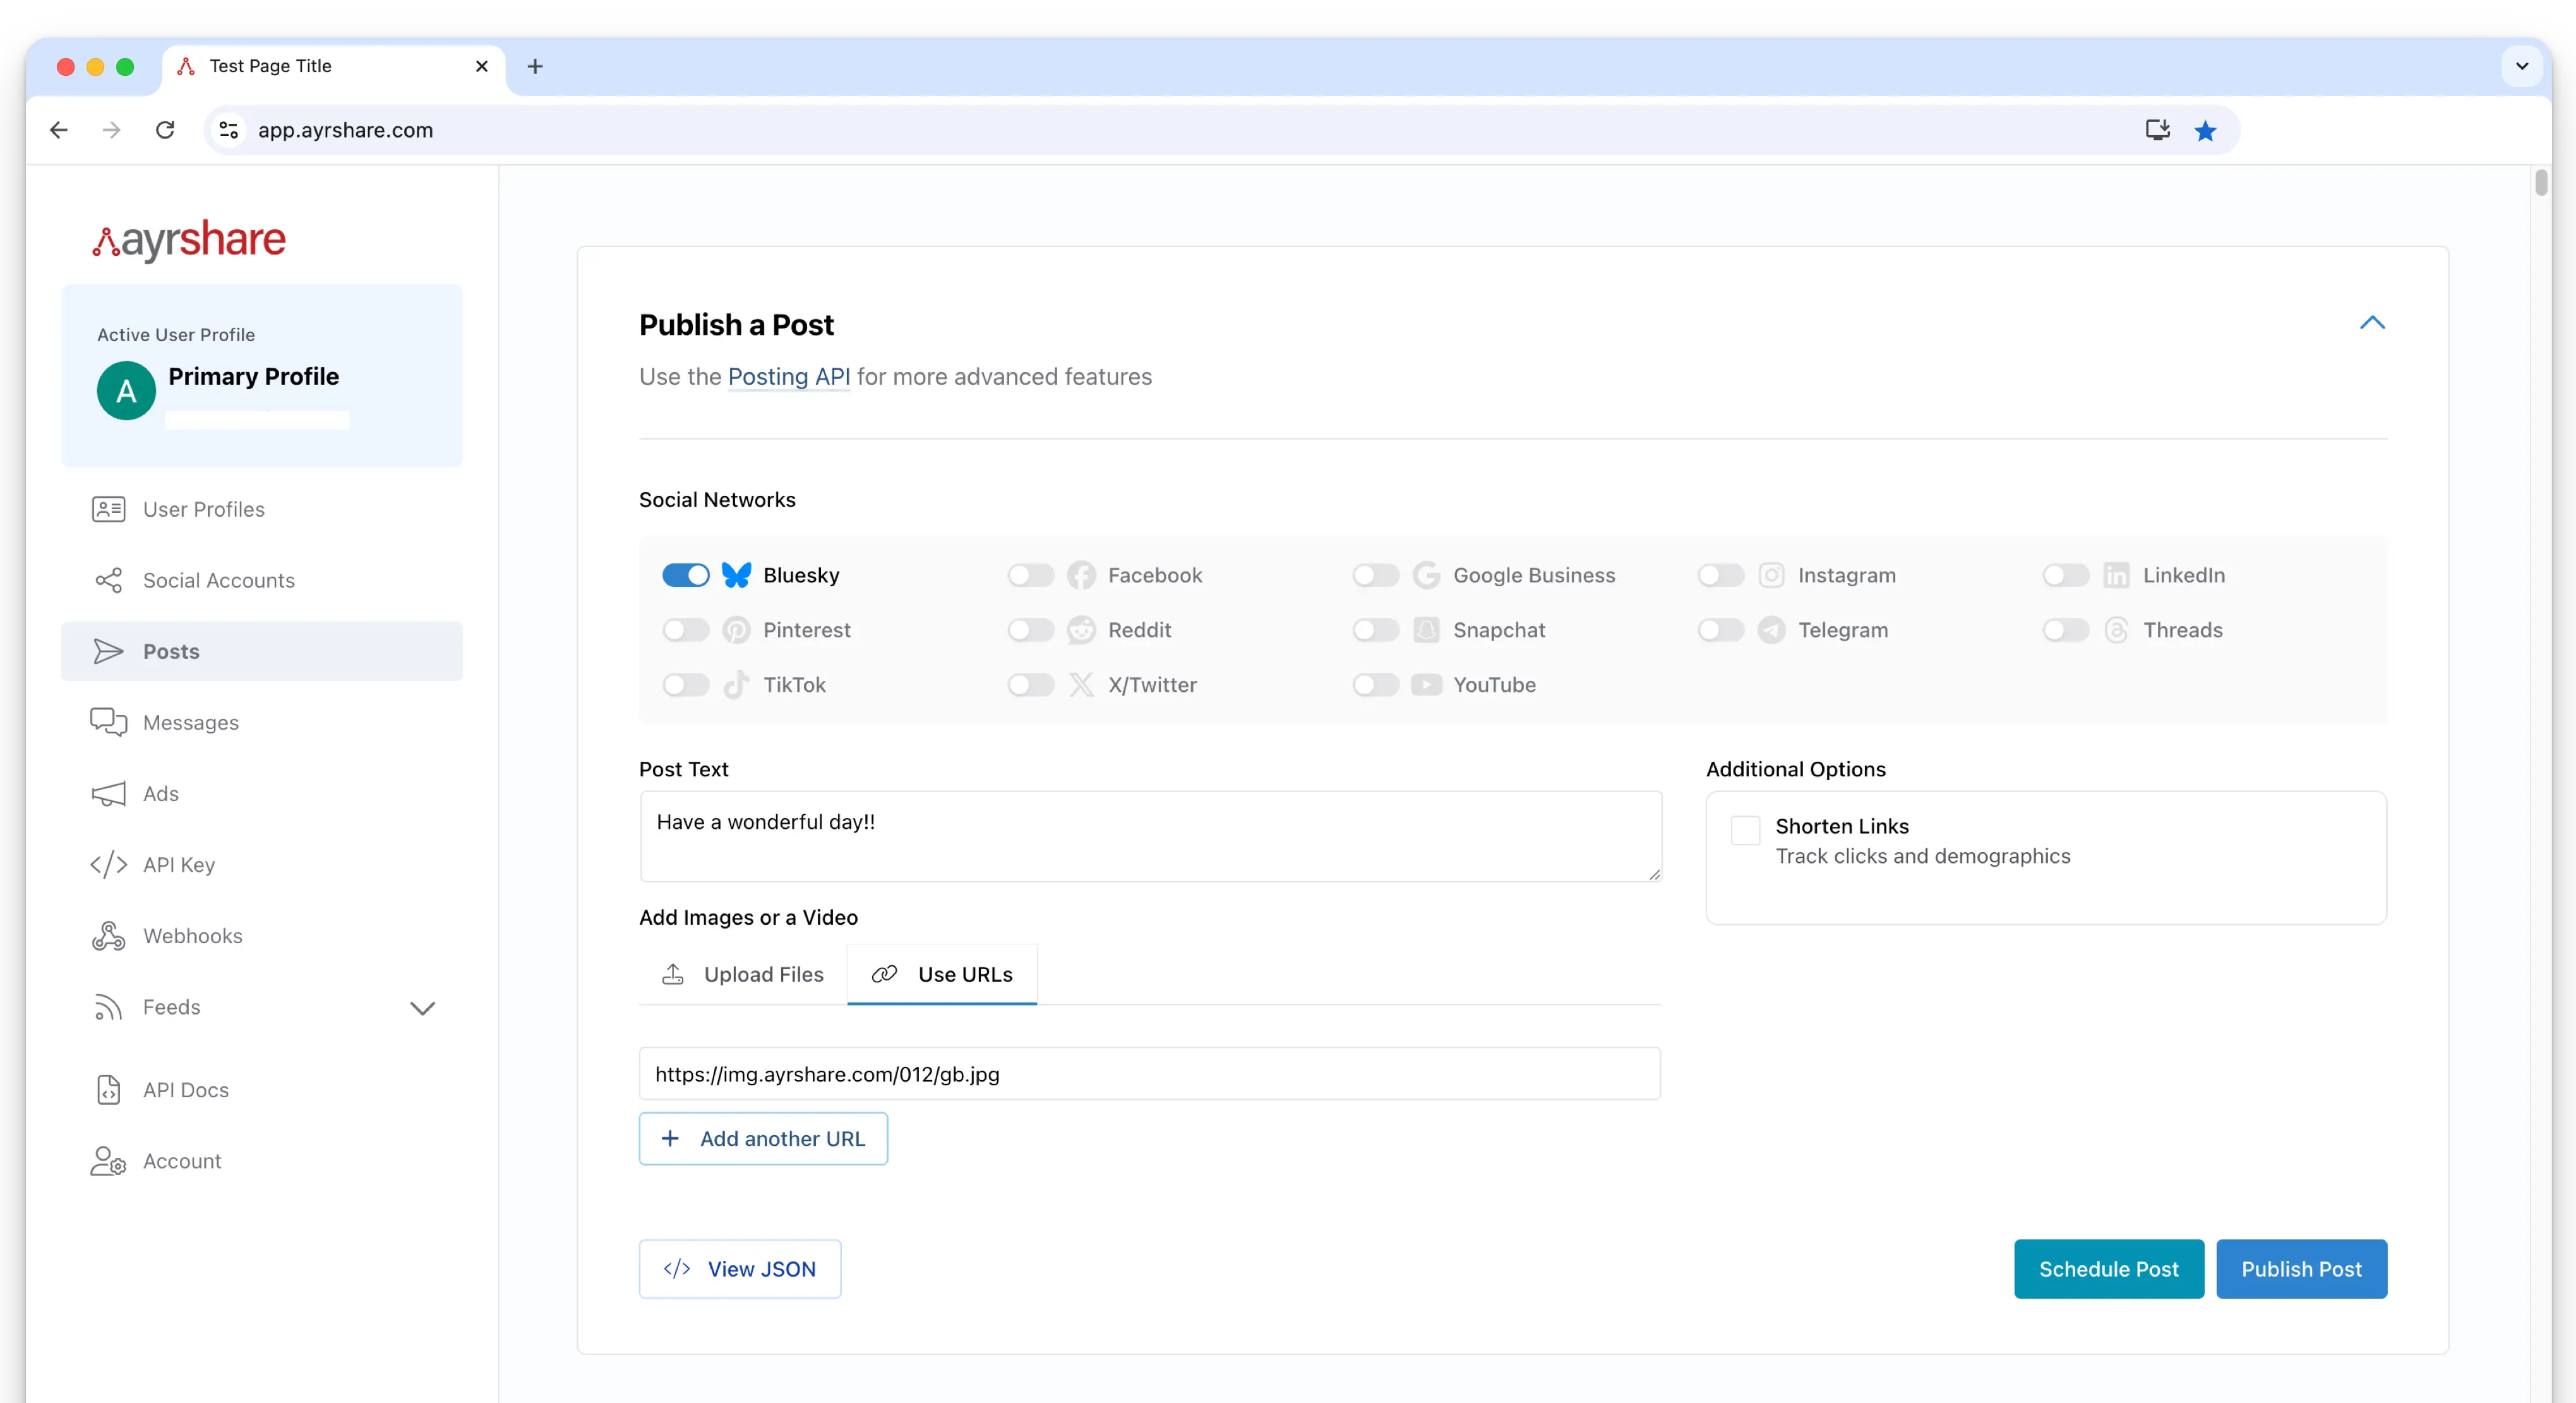Image resolution: width=2576 pixels, height=1403 pixels.
Task: Click the browser reload icon
Action: click(x=165, y=130)
